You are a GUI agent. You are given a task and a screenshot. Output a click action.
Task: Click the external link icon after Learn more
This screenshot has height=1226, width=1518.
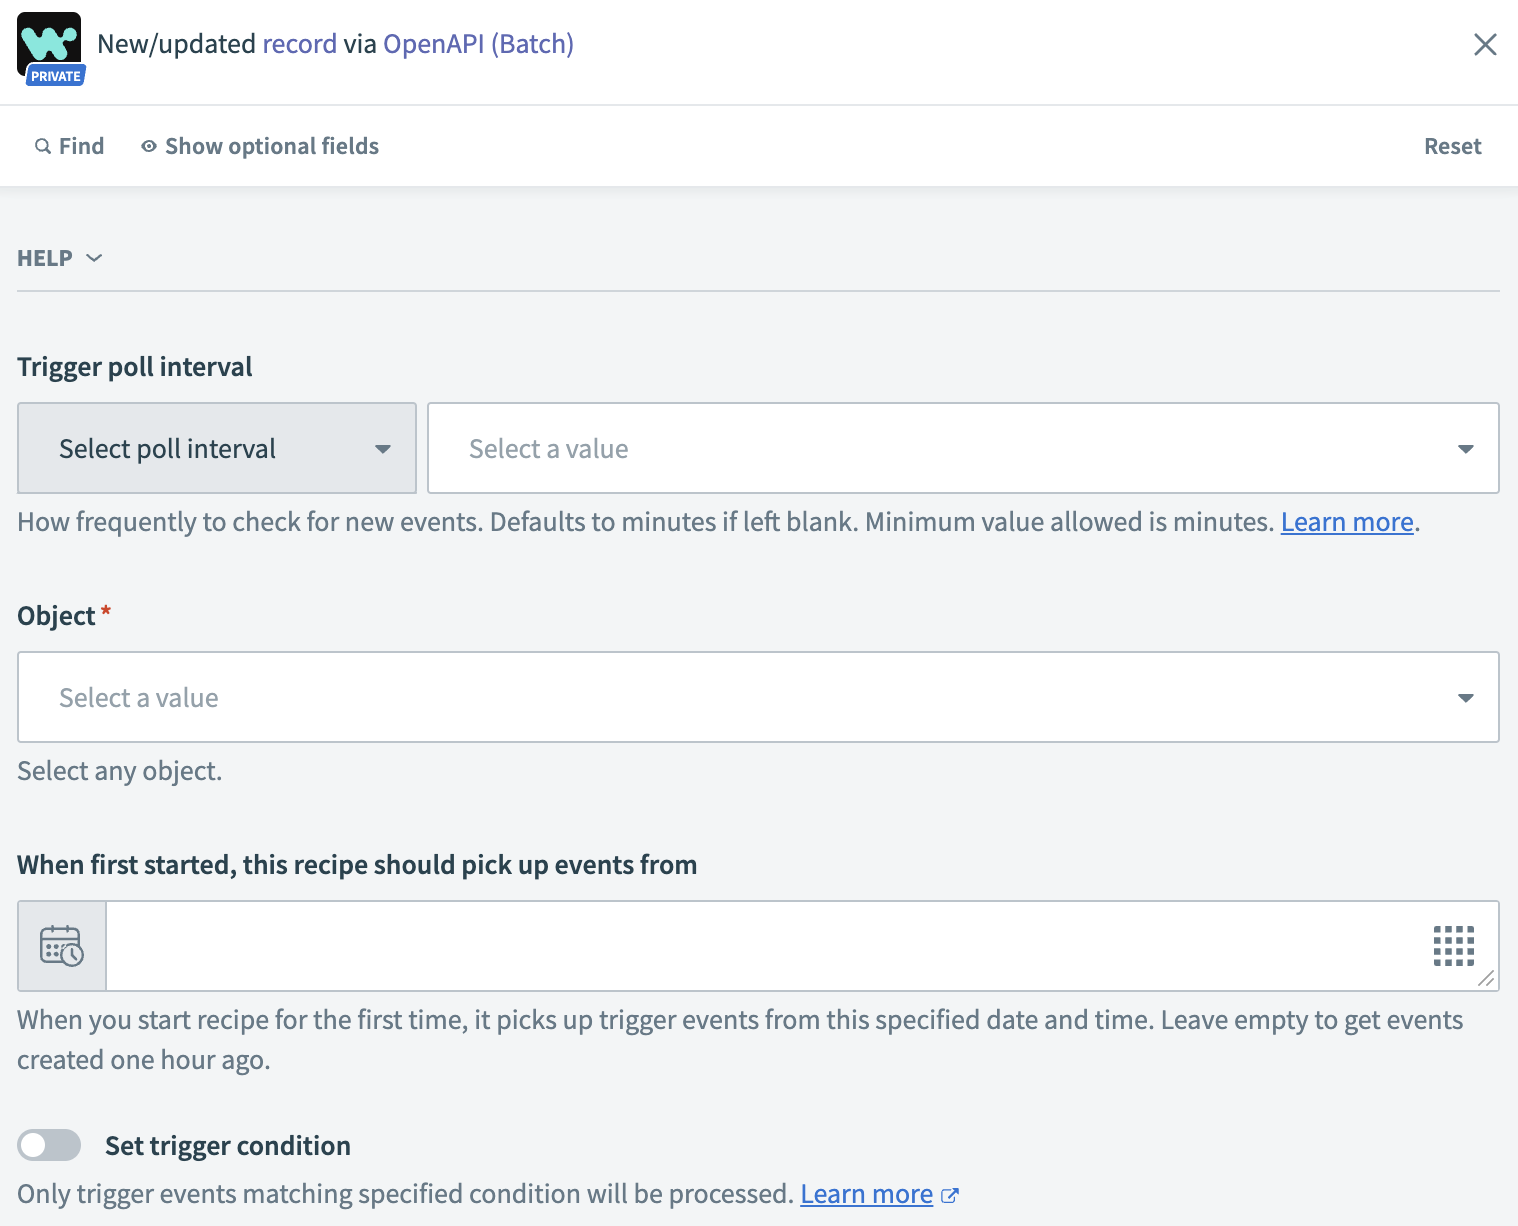(x=950, y=1195)
